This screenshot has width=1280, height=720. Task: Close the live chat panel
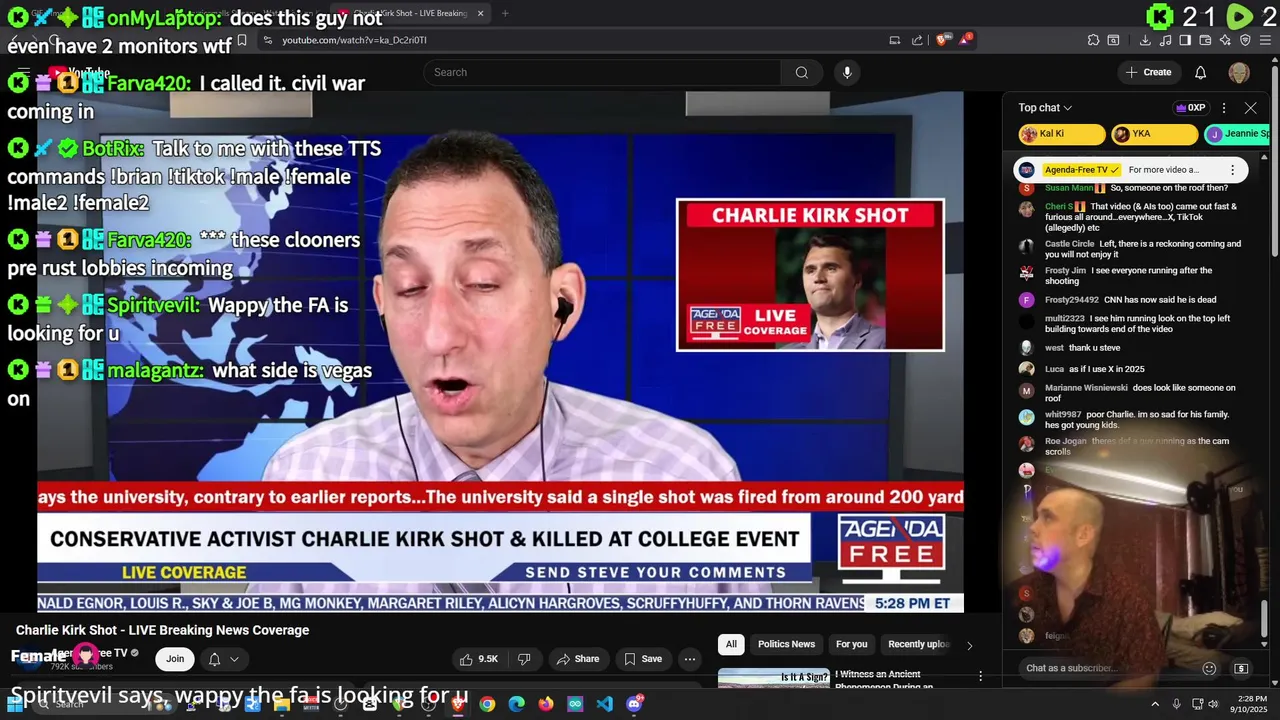pyautogui.click(x=1250, y=108)
